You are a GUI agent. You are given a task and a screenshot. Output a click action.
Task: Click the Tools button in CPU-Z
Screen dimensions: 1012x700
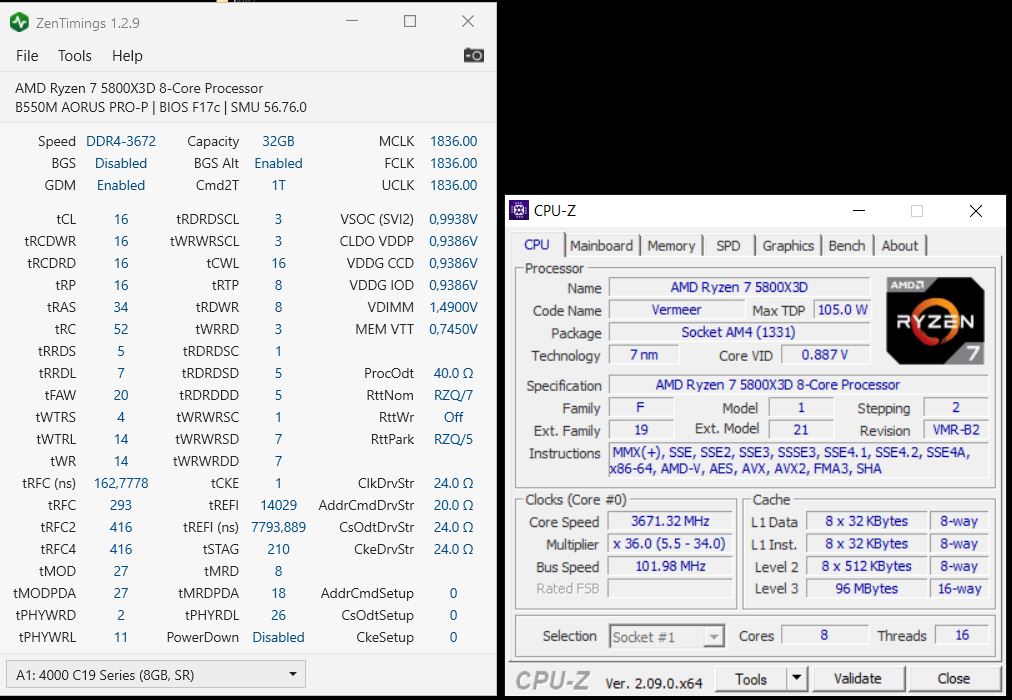tap(751, 679)
